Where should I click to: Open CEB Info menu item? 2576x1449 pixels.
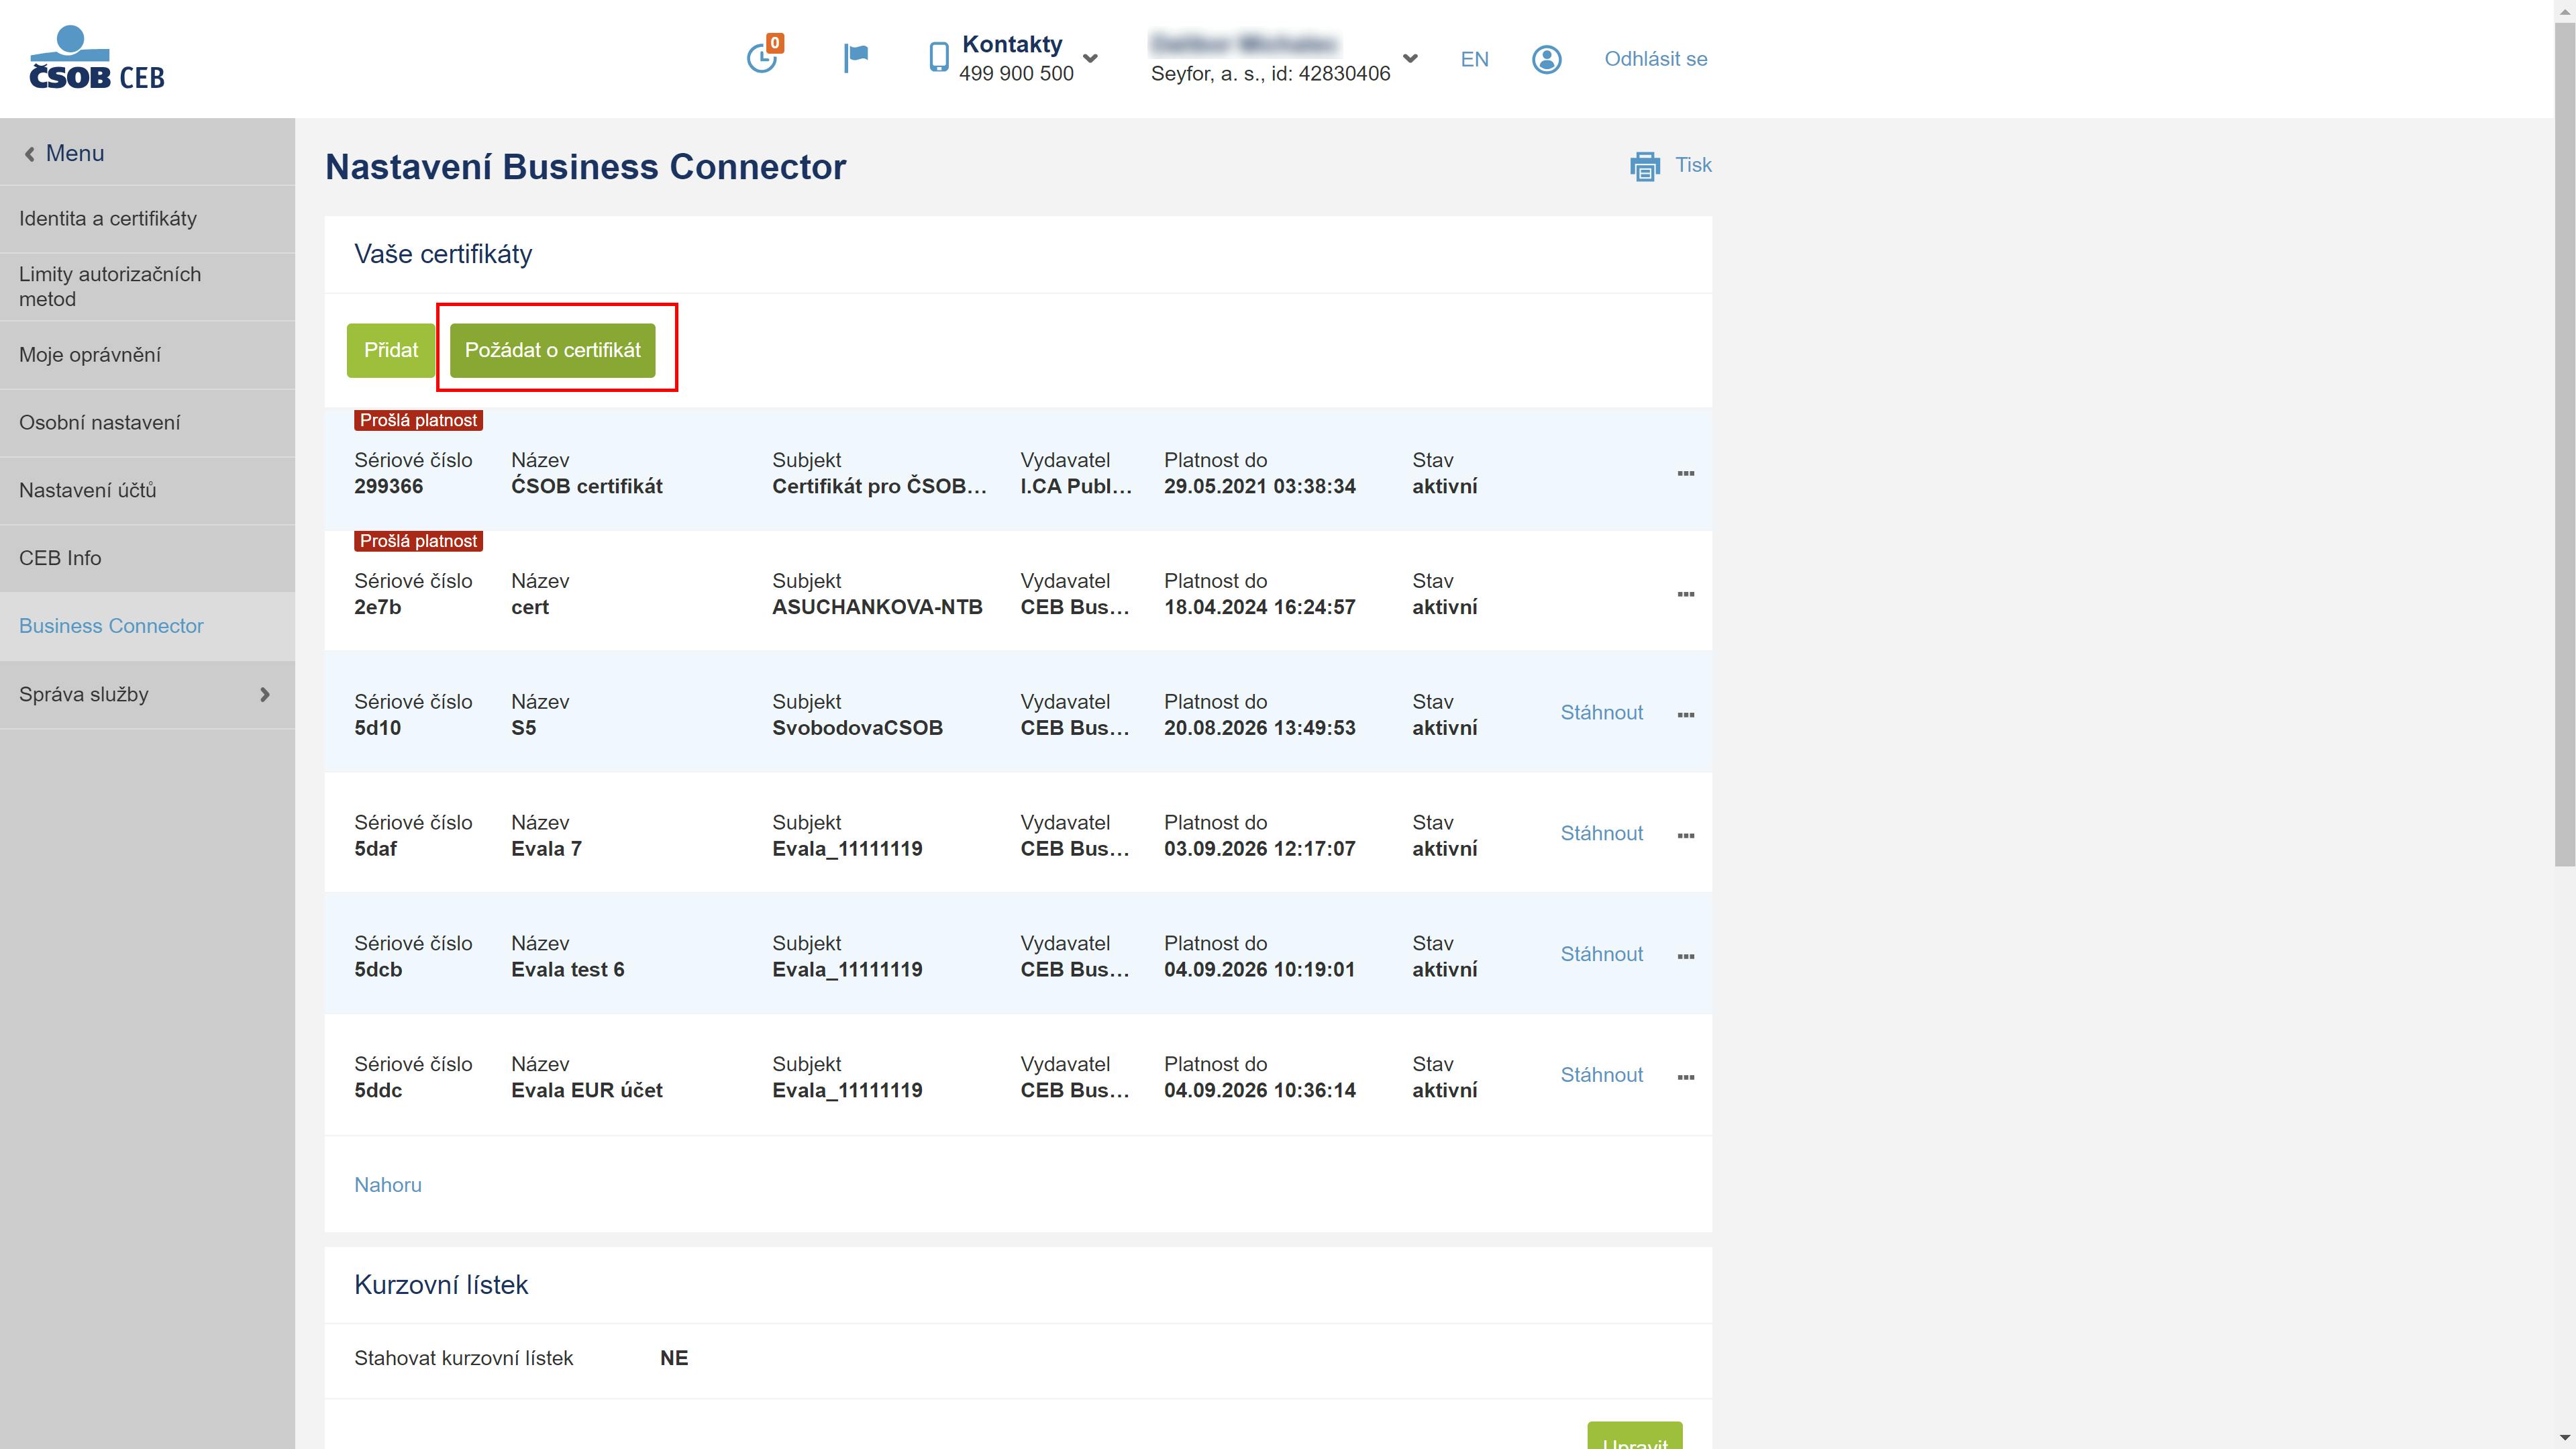coord(148,558)
